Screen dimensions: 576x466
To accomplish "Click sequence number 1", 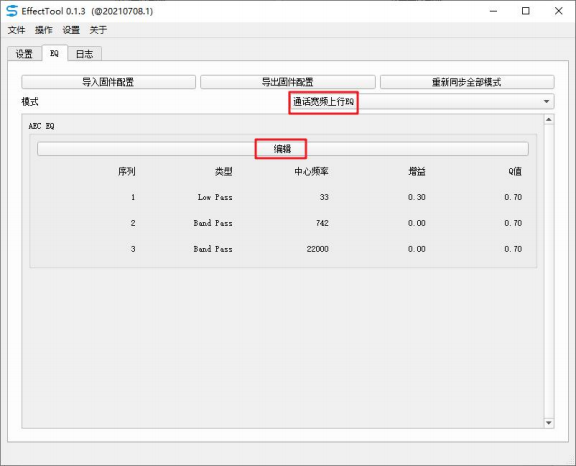I will pyautogui.click(x=133, y=197).
